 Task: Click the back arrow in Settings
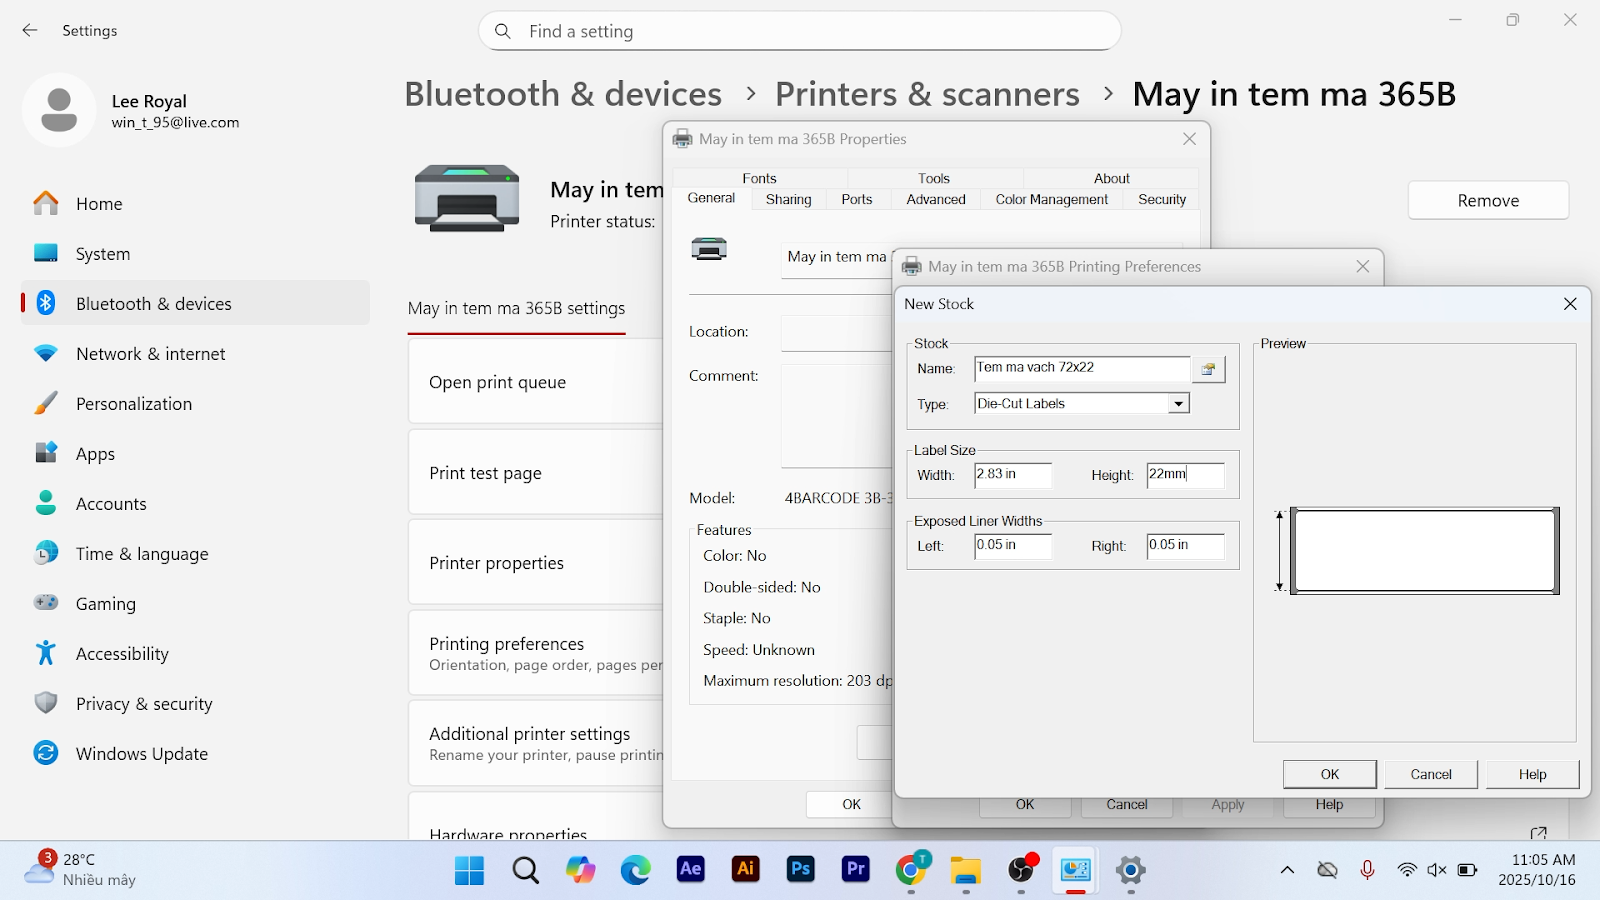(x=30, y=31)
